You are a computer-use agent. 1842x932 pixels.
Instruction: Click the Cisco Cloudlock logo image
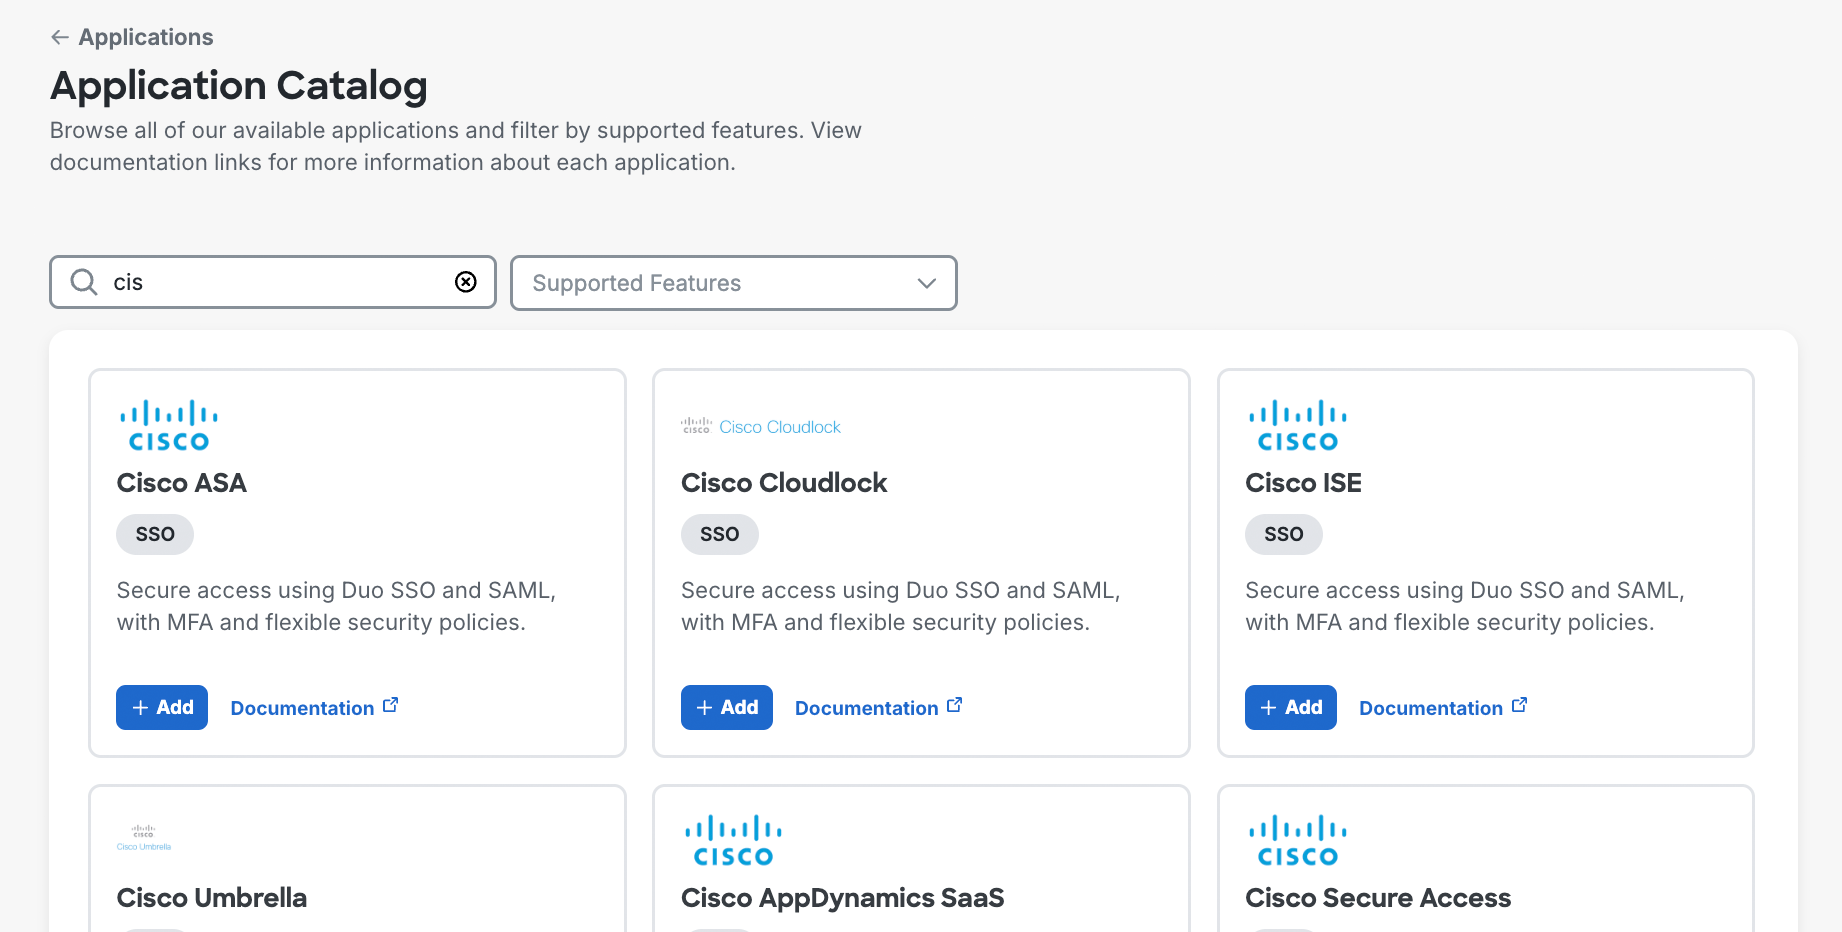click(761, 427)
